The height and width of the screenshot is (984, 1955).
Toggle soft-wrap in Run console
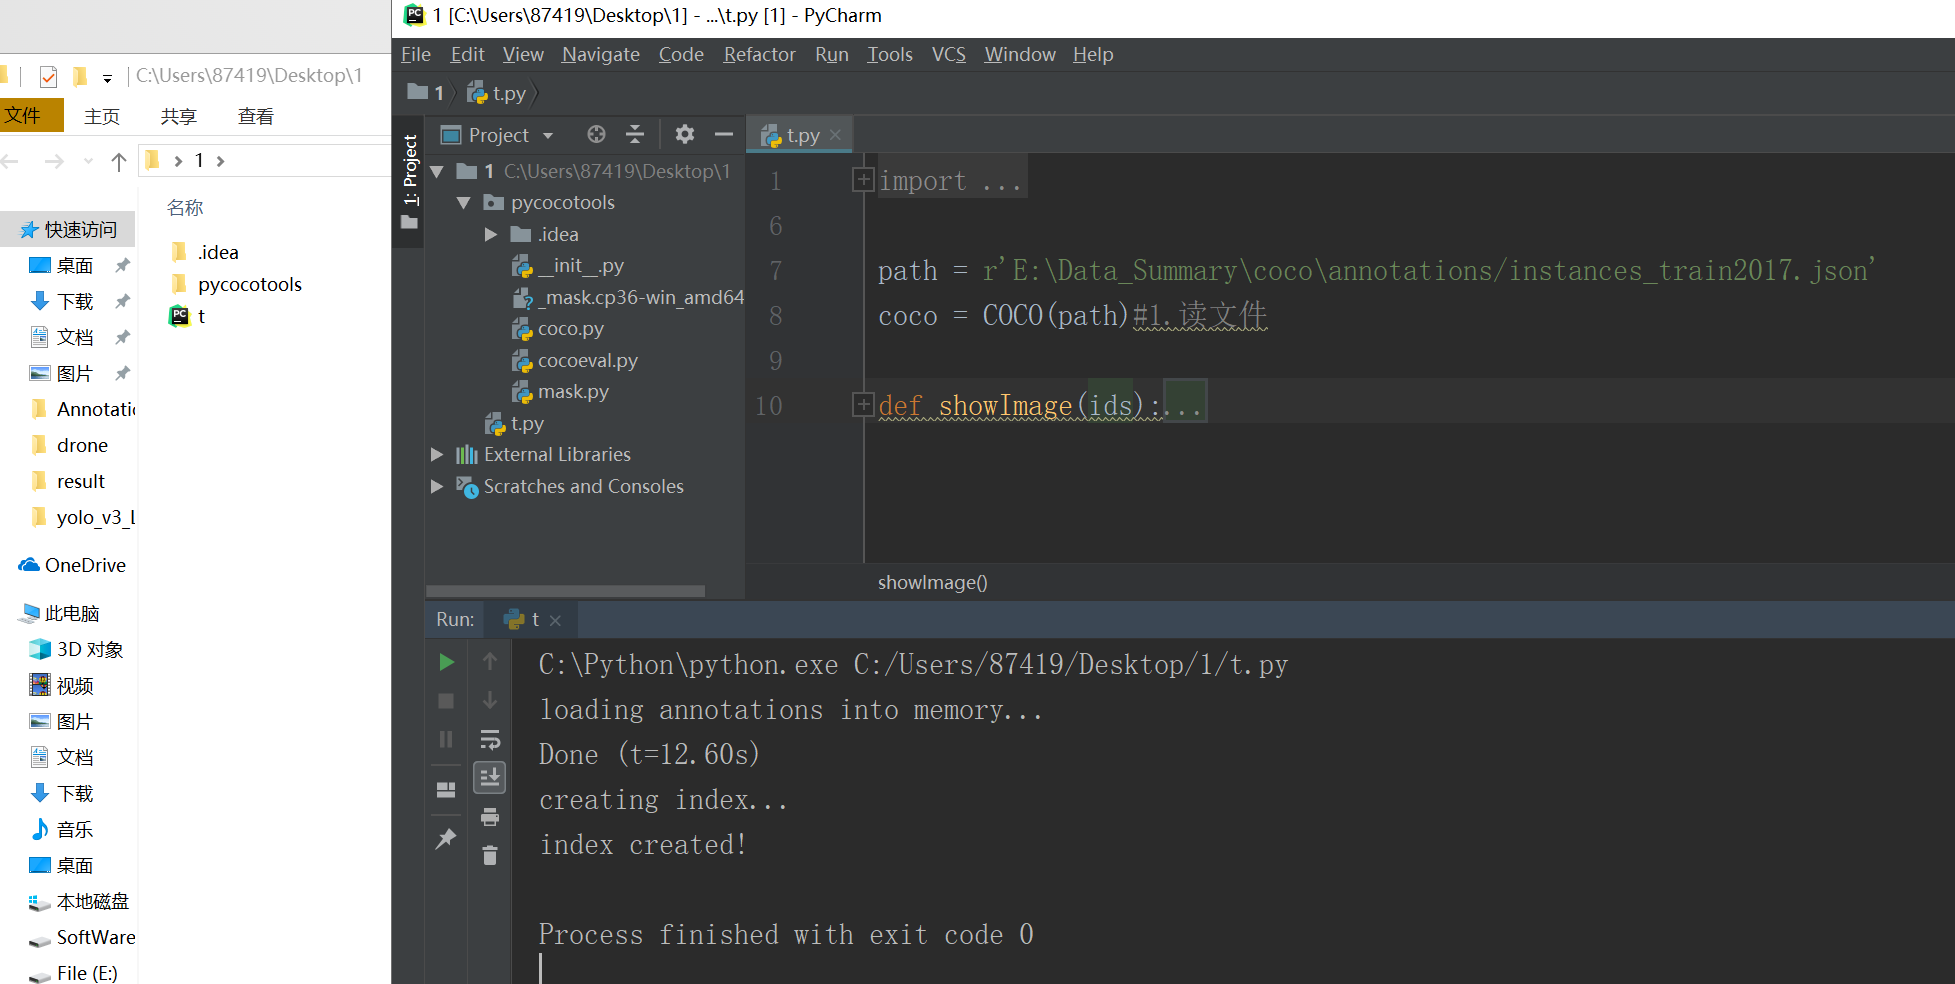pyautogui.click(x=490, y=740)
